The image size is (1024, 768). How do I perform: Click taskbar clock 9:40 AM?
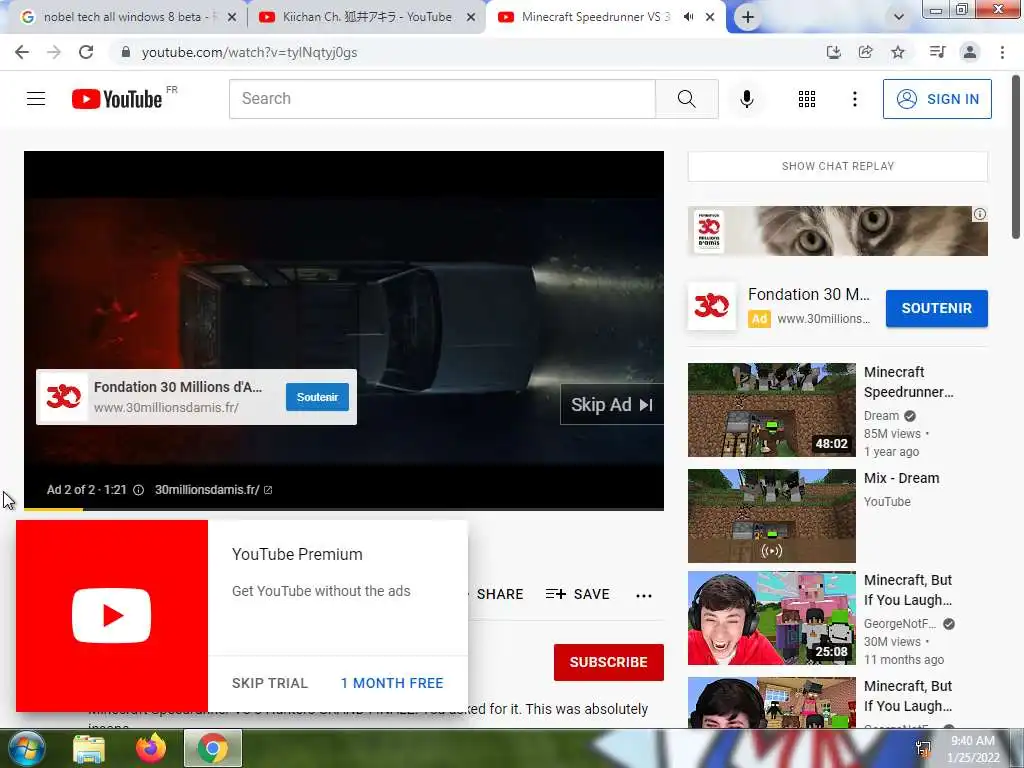973,749
